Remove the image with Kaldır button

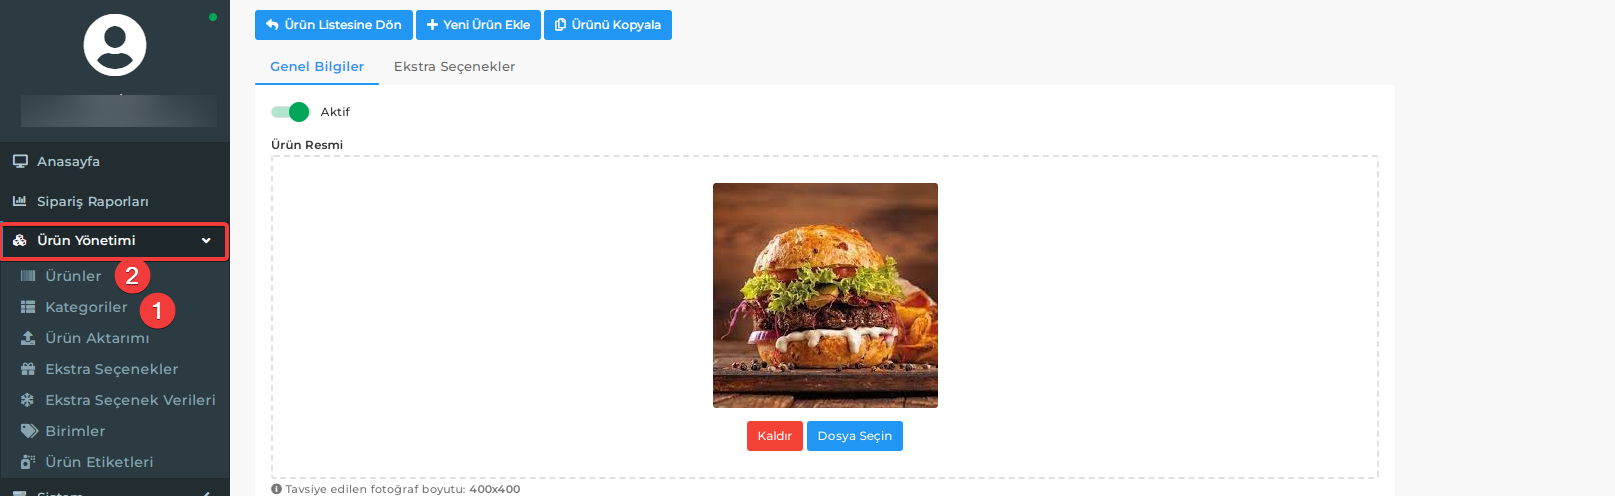tap(775, 436)
